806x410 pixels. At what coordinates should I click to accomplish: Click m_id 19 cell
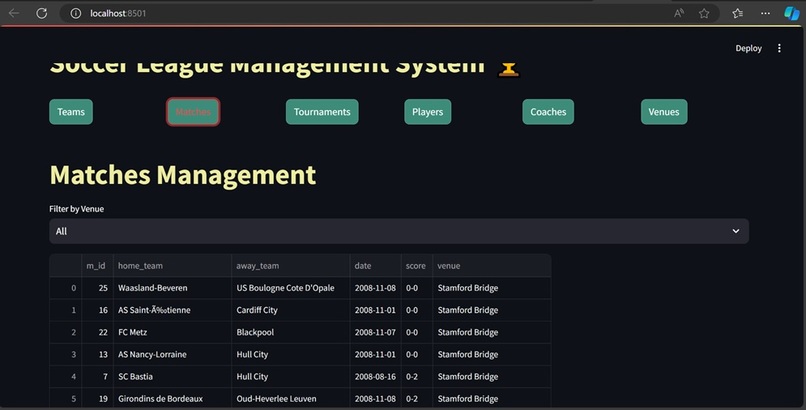point(97,398)
